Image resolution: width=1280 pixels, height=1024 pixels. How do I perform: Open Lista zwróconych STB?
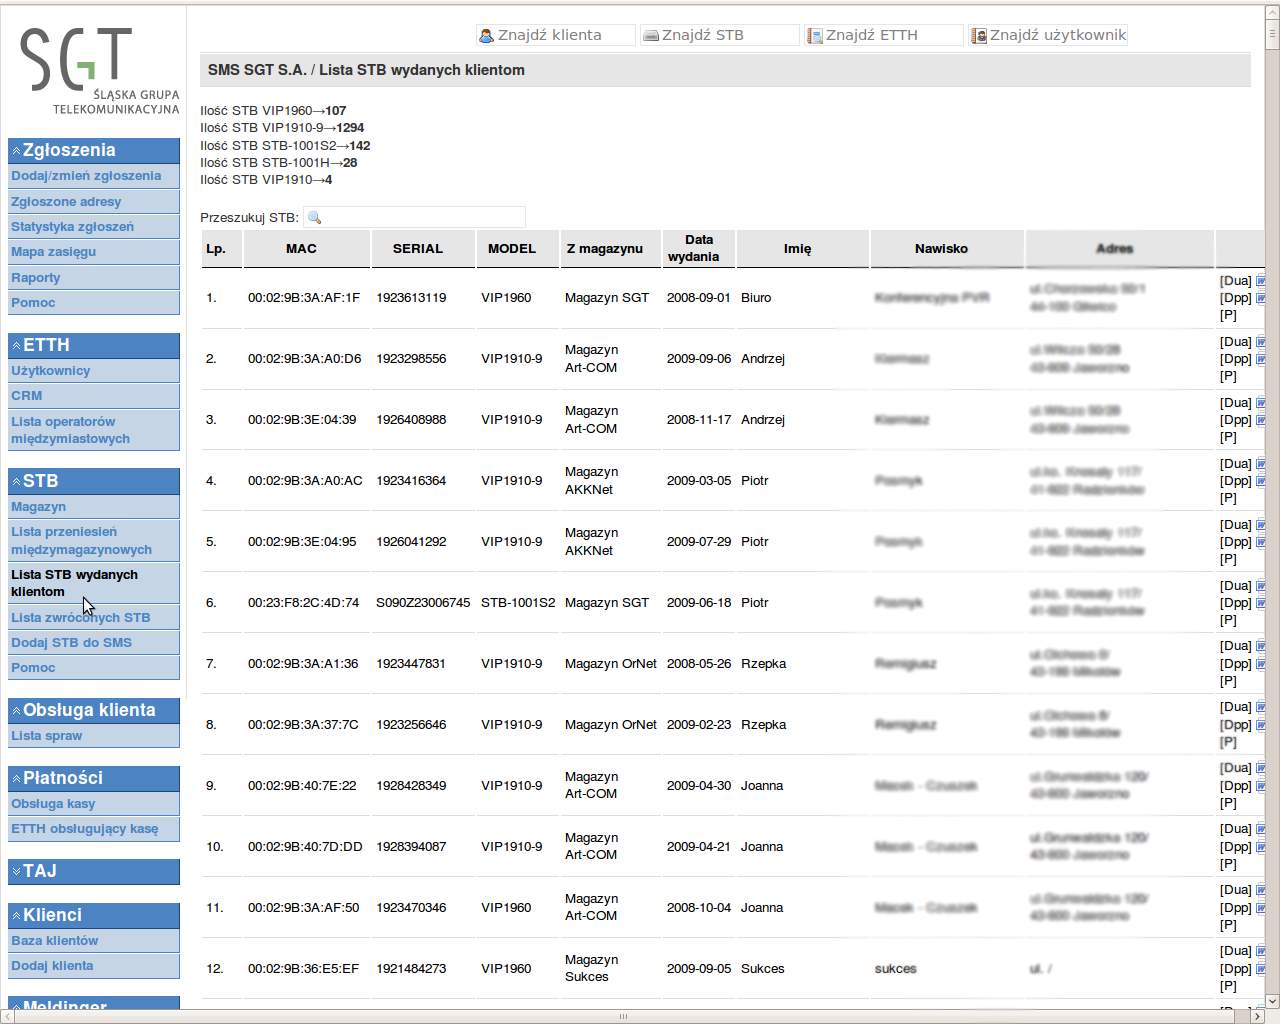(94, 618)
